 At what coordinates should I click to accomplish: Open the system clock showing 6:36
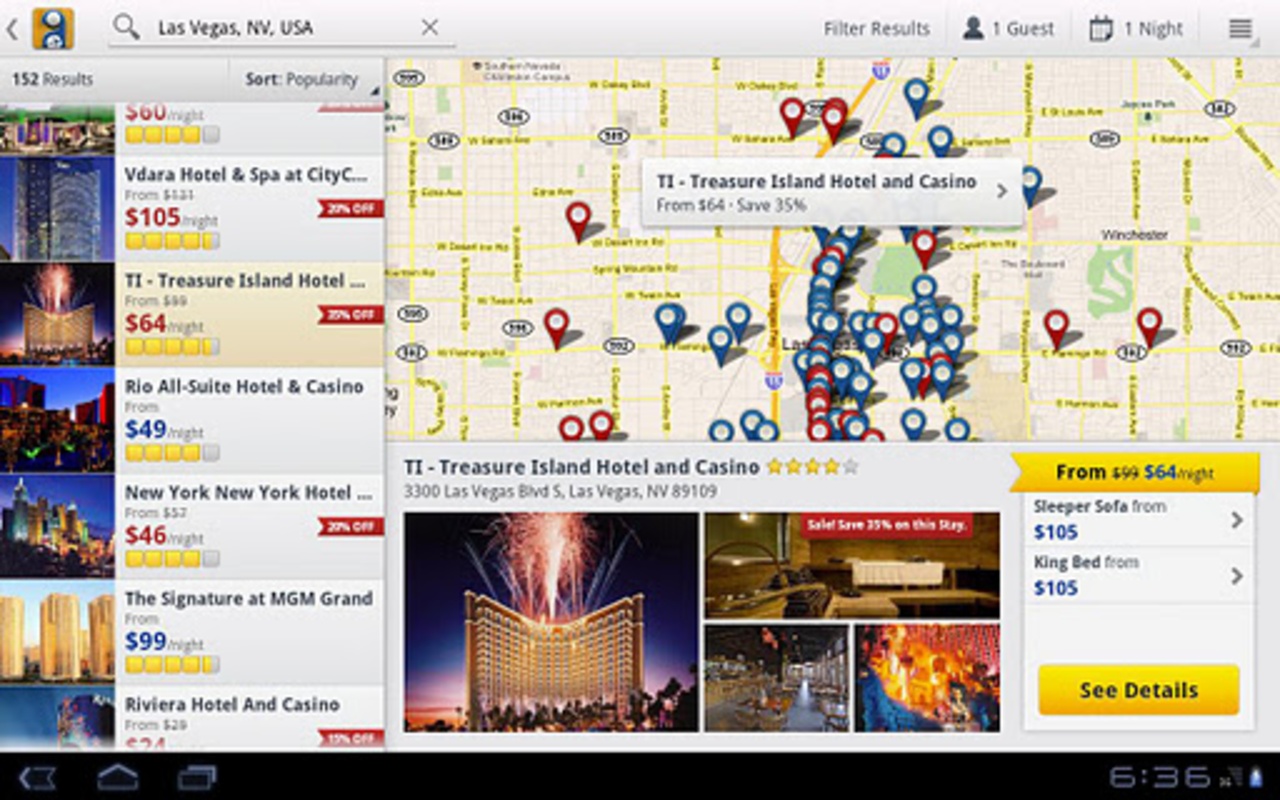[x=1160, y=777]
